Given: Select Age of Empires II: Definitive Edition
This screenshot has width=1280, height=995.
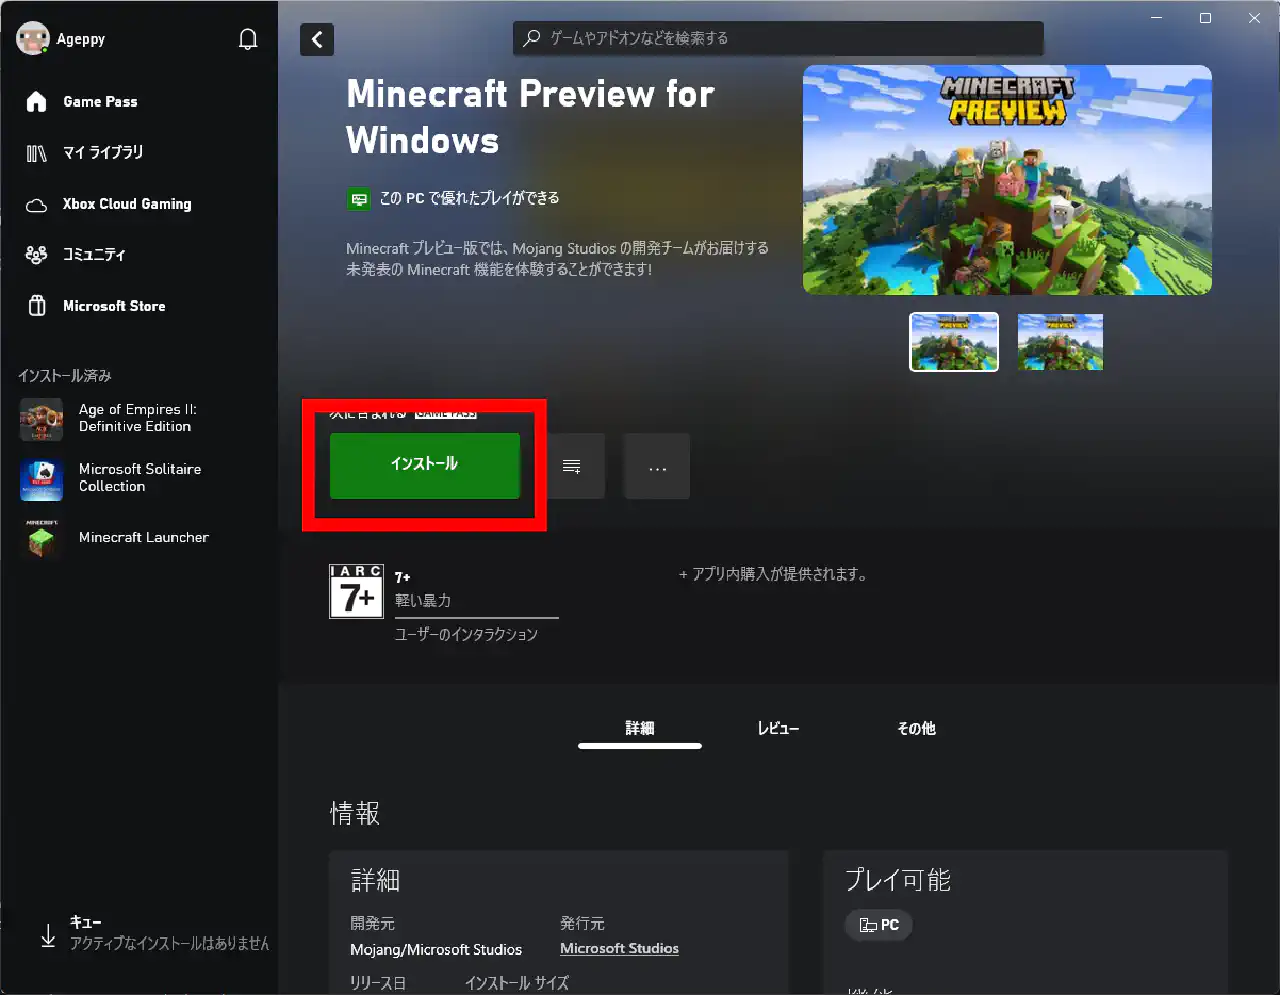Looking at the screenshot, I should click(139, 419).
